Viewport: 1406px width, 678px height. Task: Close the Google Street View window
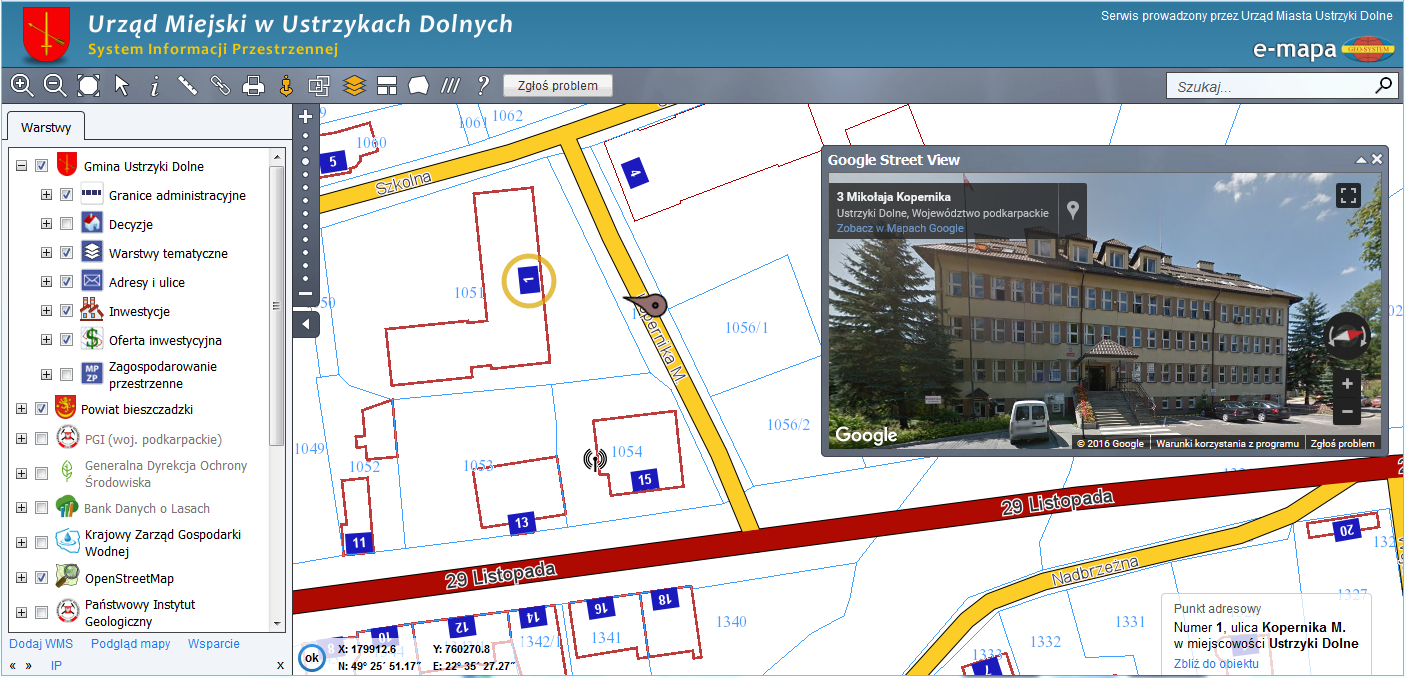pyautogui.click(x=1377, y=160)
